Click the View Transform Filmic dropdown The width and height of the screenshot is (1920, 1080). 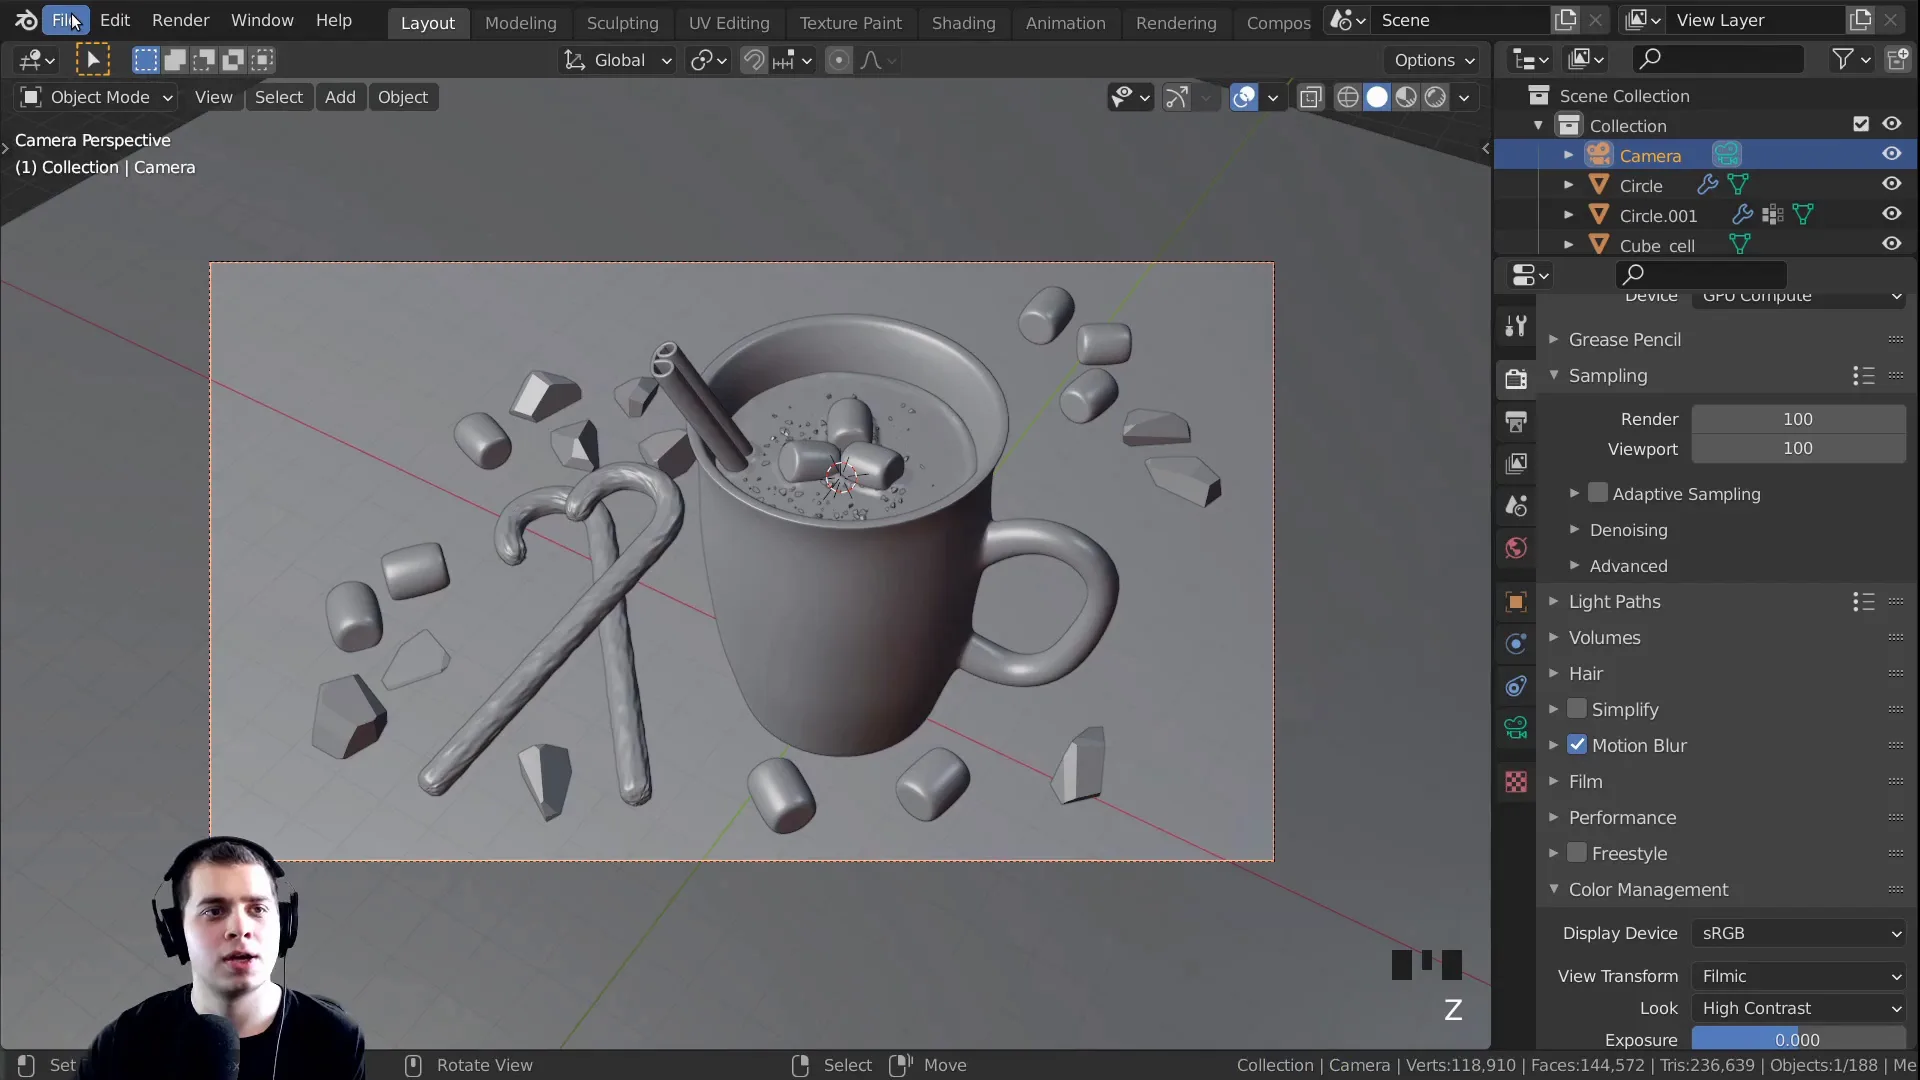(1797, 975)
